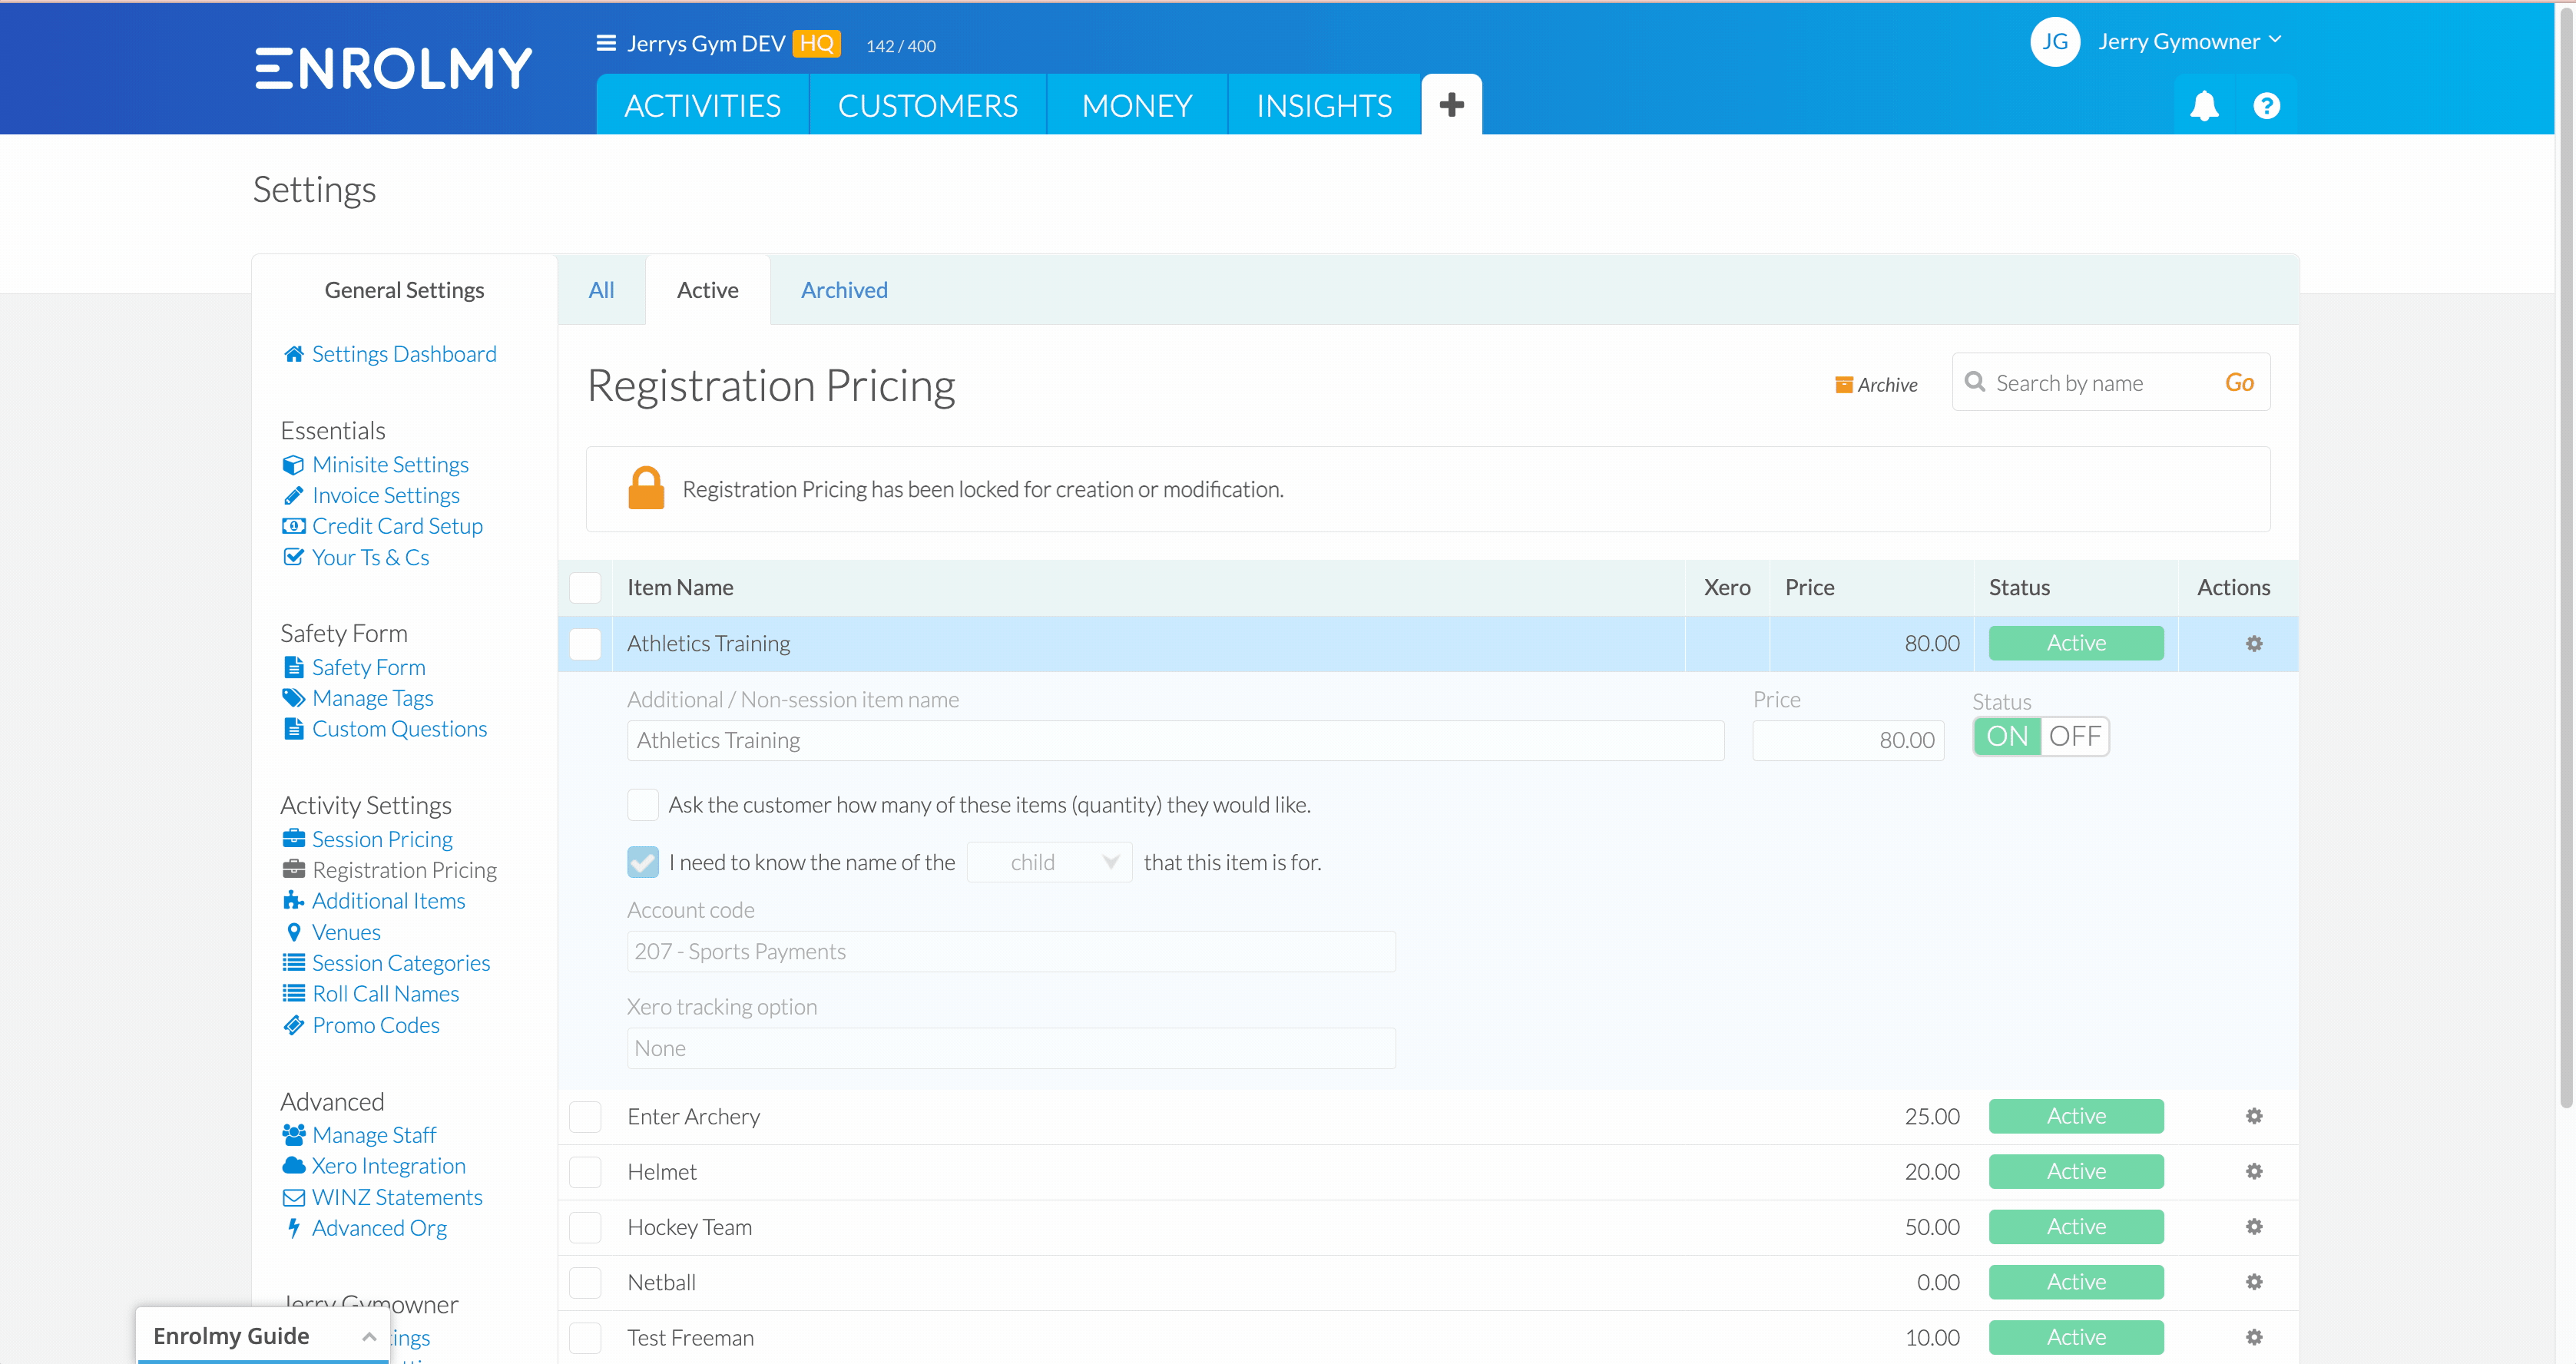Click the Active status badge for Netball
Viewport: 2576px width, 1364px height.
2076,1282
